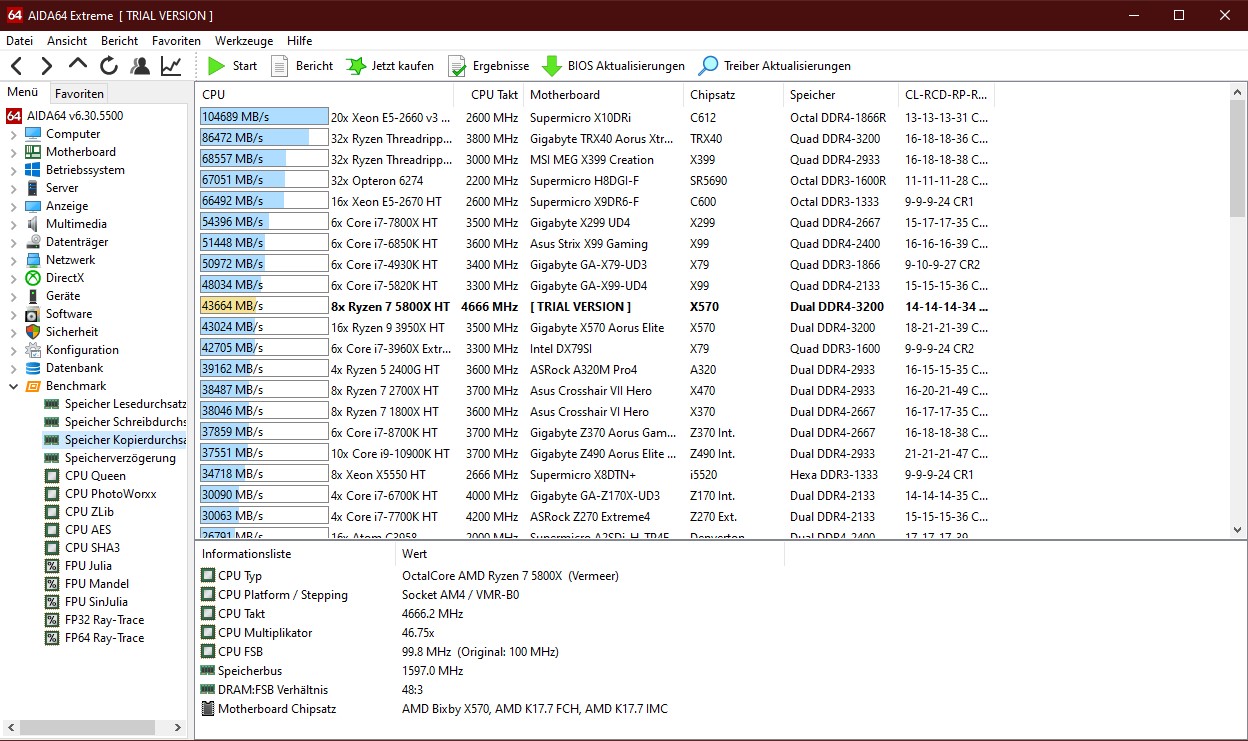Expand the Multimedia tree node
This screenshot has height=741, width=1248.
[13, 224]
